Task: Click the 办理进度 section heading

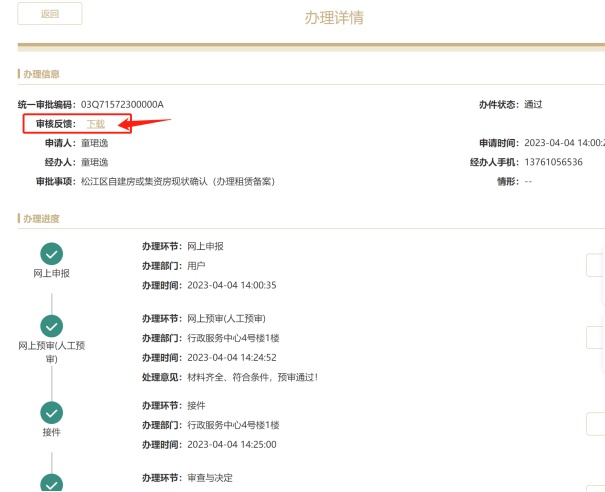Action: [x=41, y=218]
